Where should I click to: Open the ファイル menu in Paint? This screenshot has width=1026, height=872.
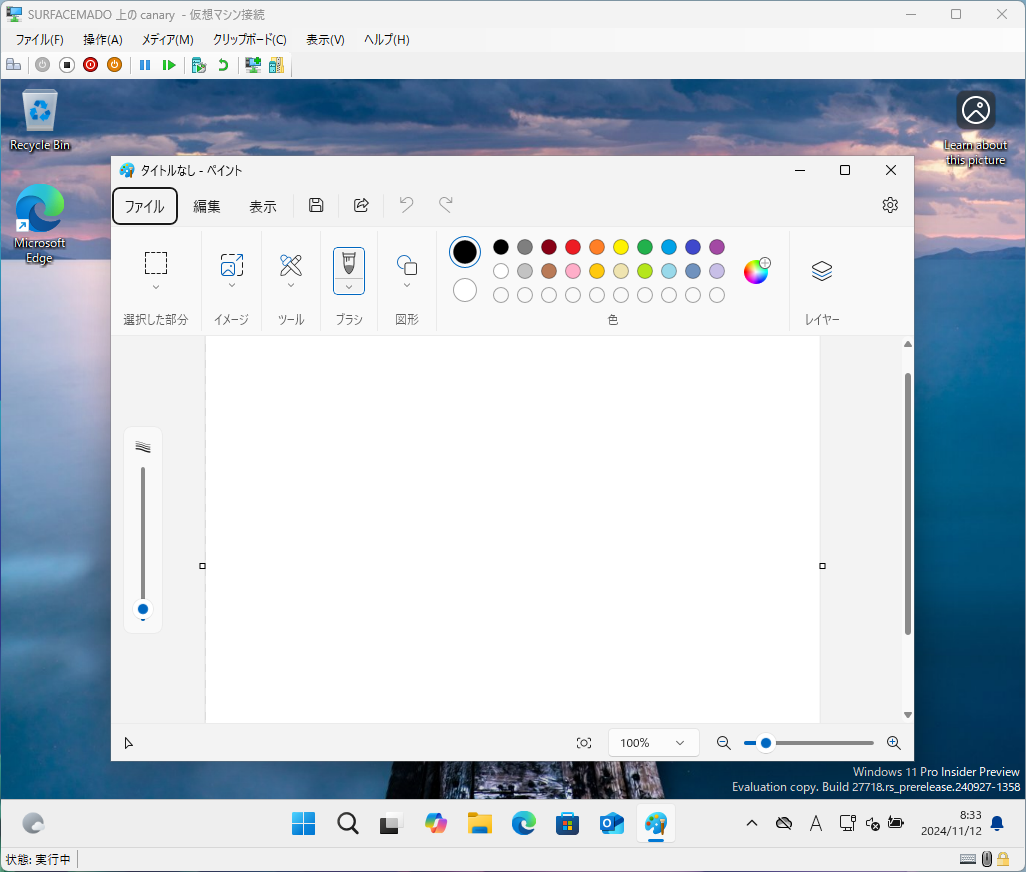click(x=144, y=206)
